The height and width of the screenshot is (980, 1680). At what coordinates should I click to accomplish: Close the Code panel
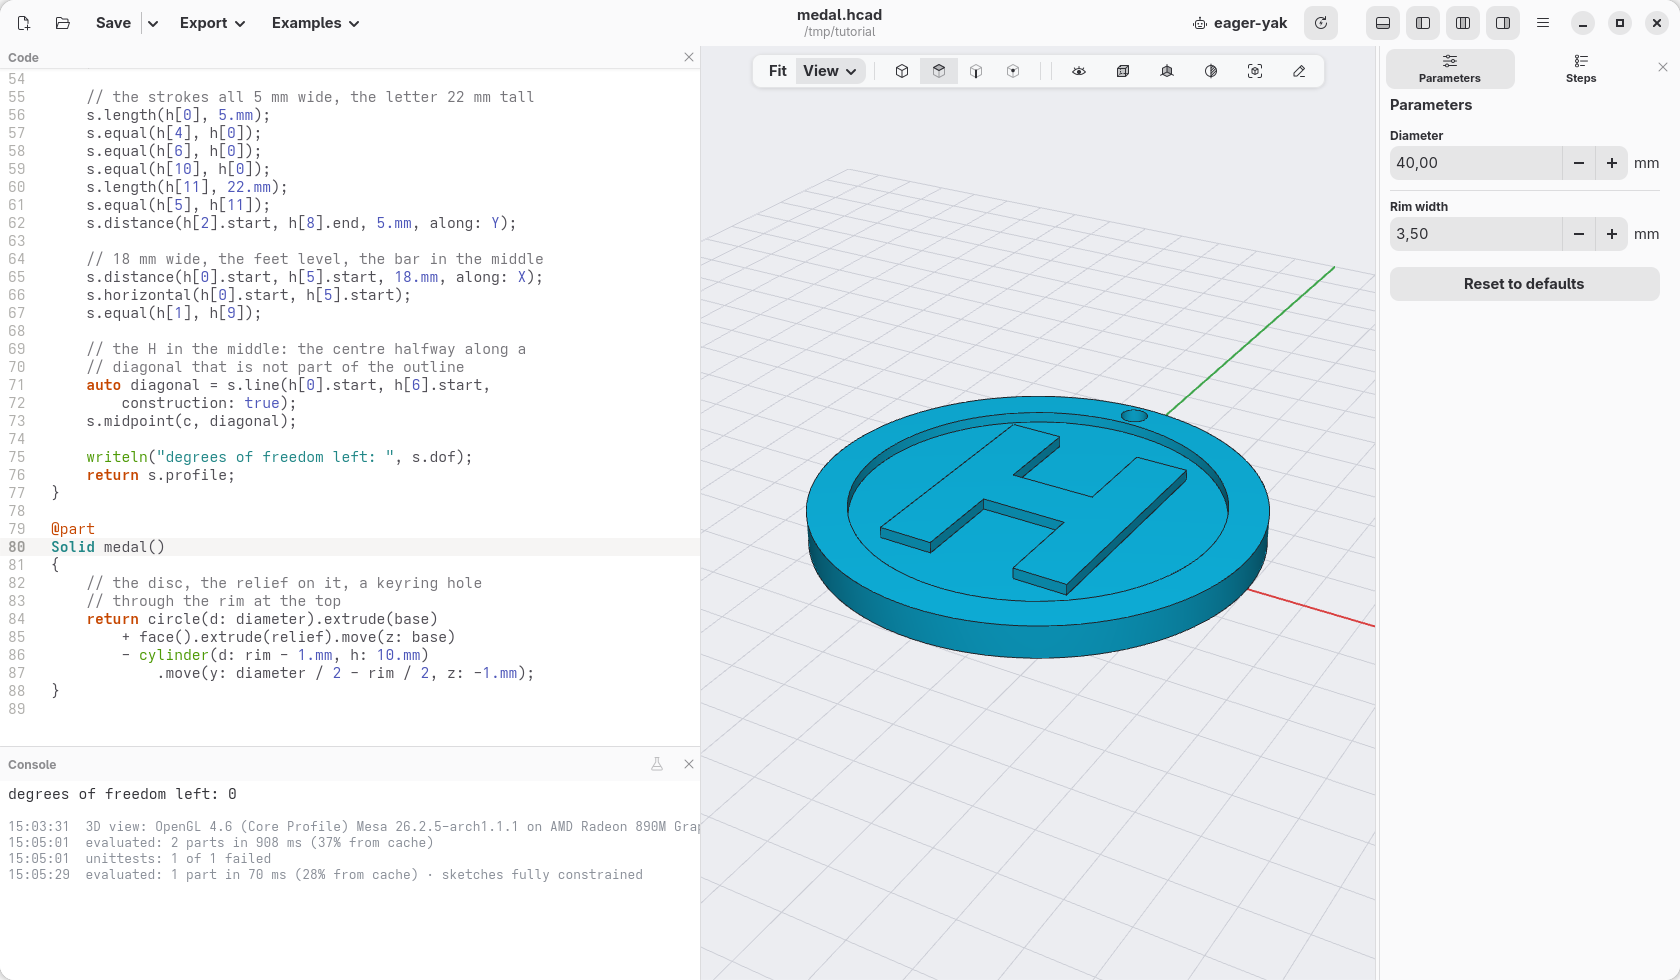point(689,57)
